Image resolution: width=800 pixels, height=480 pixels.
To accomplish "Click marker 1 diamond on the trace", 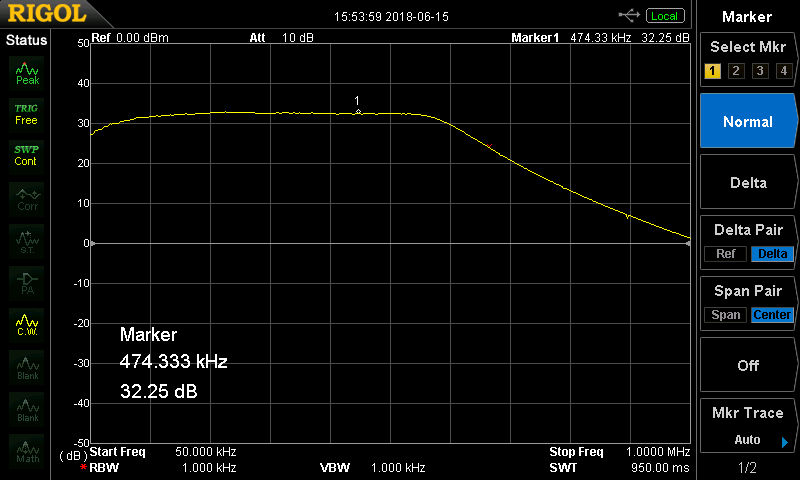I will pos(358,112).
